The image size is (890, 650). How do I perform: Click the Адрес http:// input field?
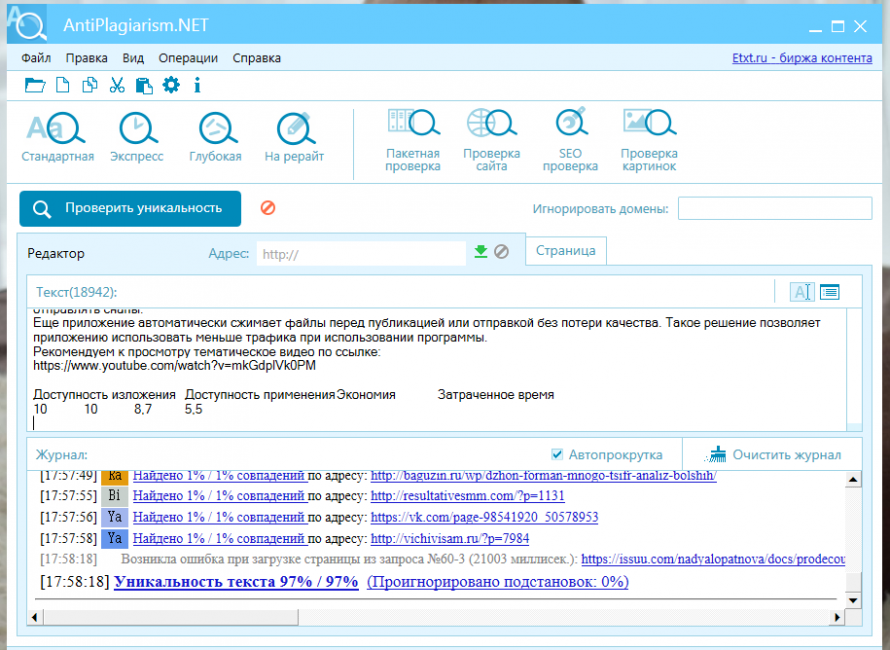361,254
